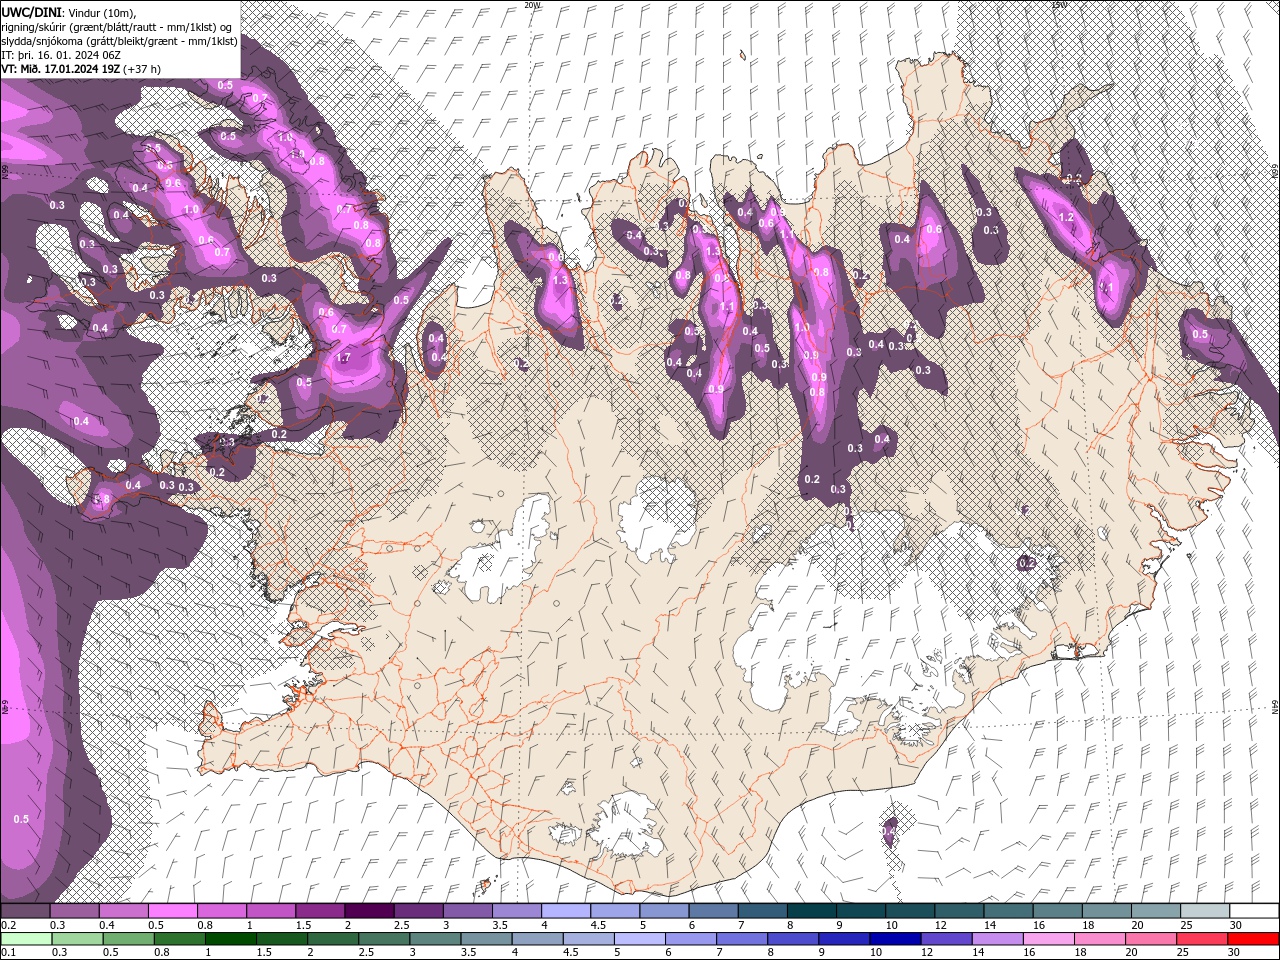
Task: Click the lower green swatch starting at 0.8
Action: 179,938
